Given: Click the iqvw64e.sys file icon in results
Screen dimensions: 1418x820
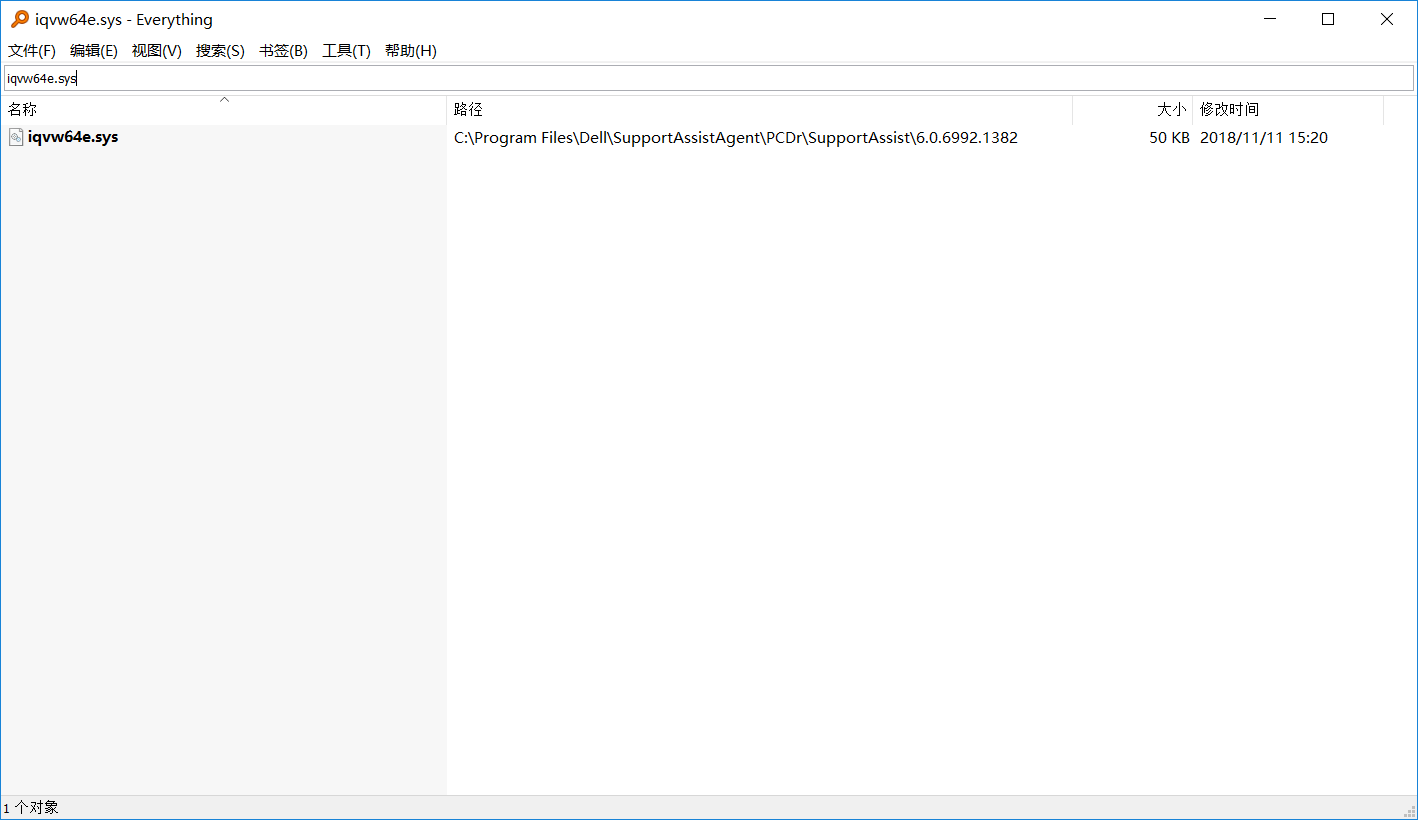Looking at the screenshot, I should pos(16,137).
